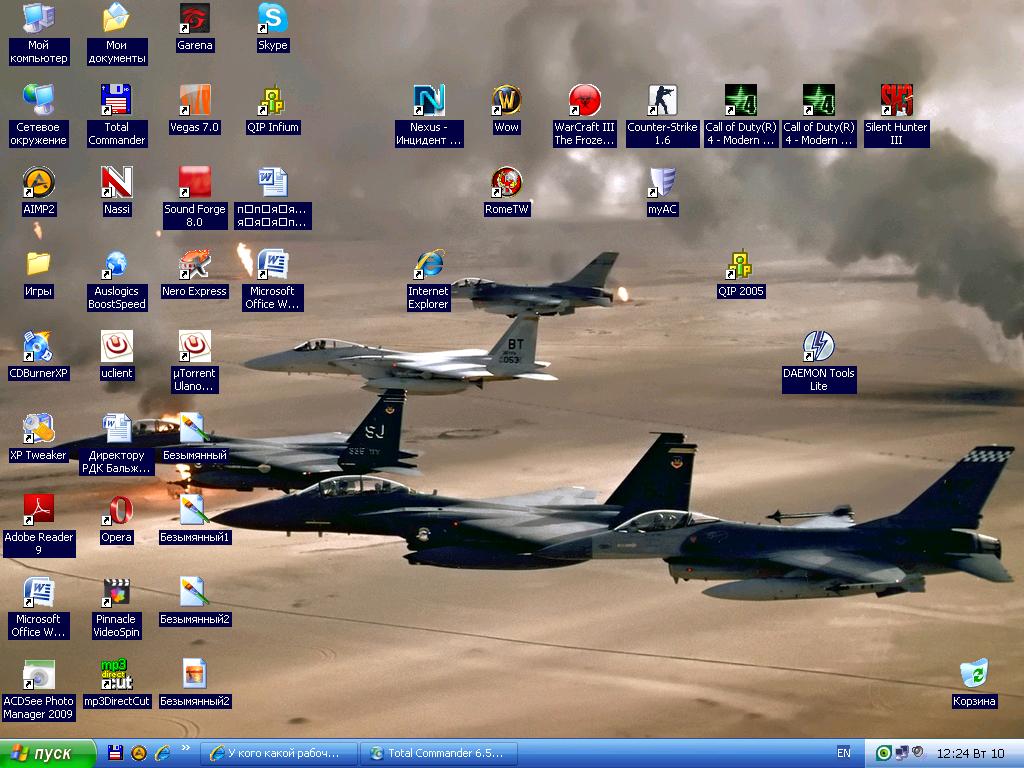Click the Opera browser shortcut

pyautogui.click(x=116, y=511)
